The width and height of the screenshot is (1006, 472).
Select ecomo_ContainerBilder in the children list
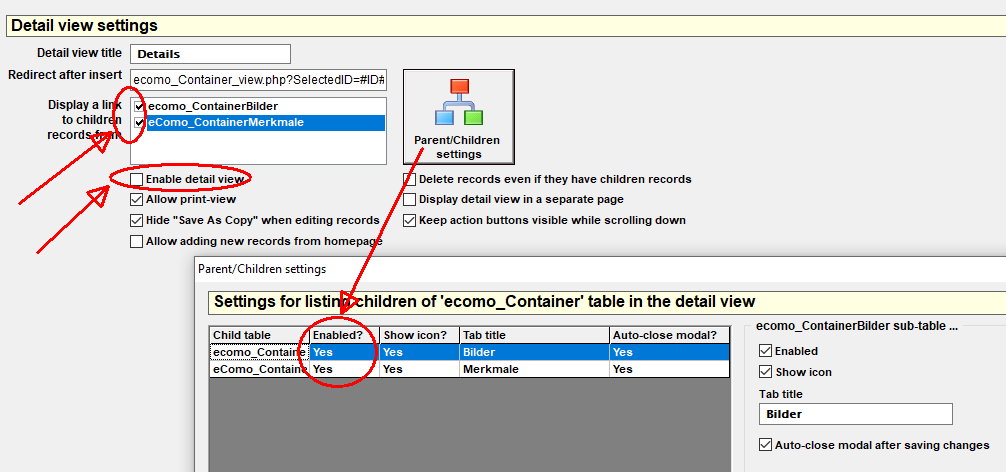pos(213,106)
